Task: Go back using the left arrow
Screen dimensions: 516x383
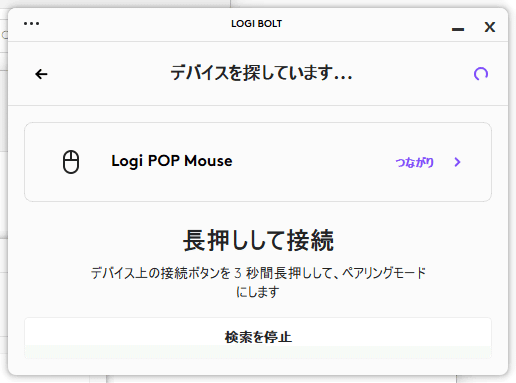Action: point(41,74)
